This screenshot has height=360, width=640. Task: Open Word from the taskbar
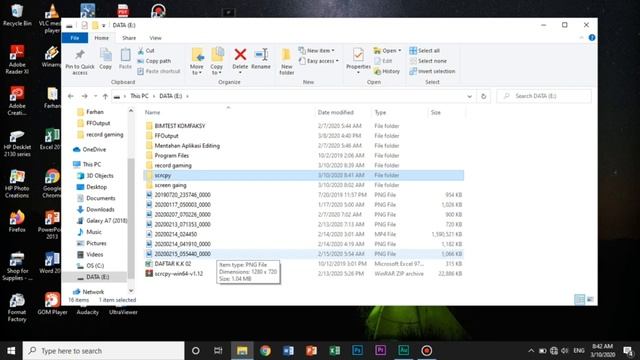click(x=288, y=351)
